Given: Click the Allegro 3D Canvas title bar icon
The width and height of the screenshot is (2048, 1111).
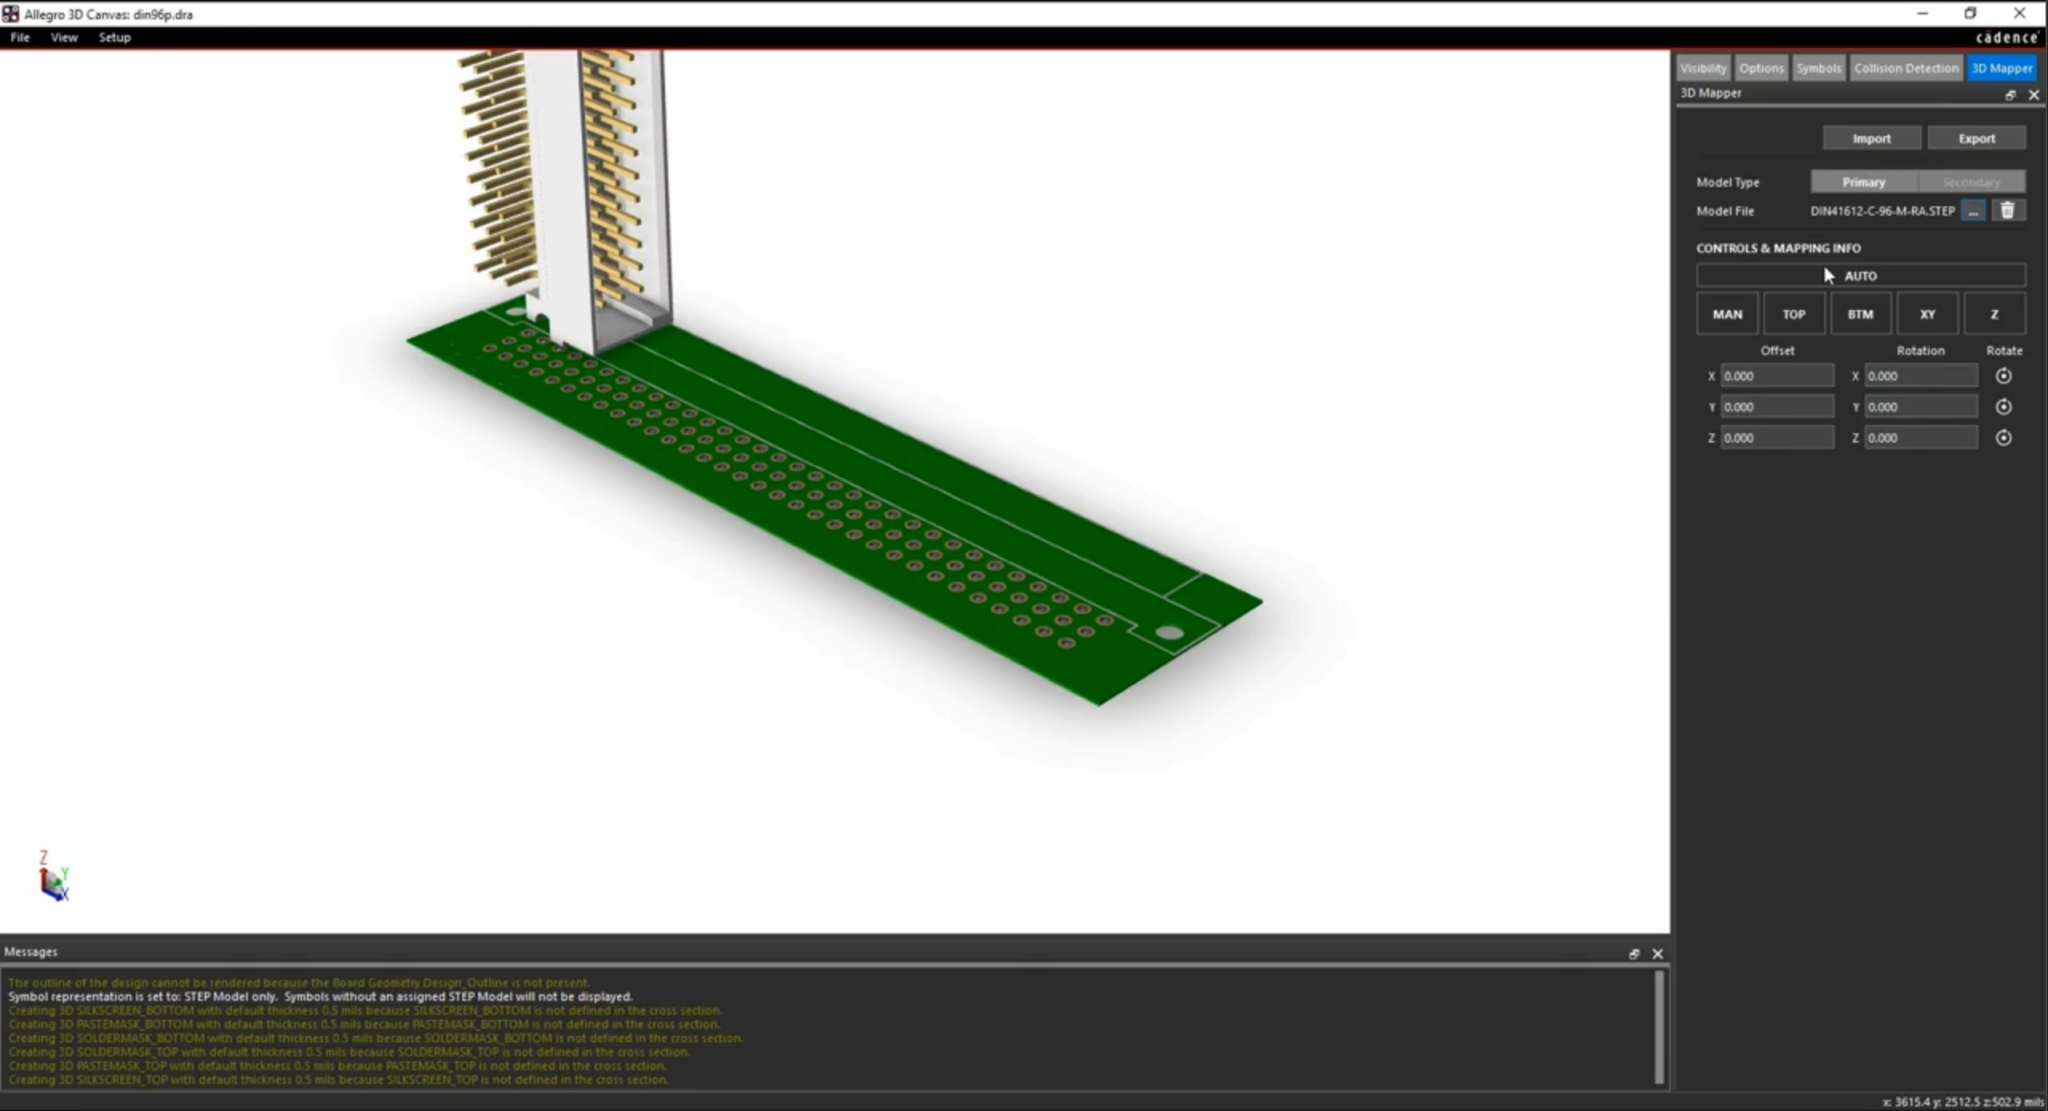Looking at the screenshot, I should tap(10, 13).
